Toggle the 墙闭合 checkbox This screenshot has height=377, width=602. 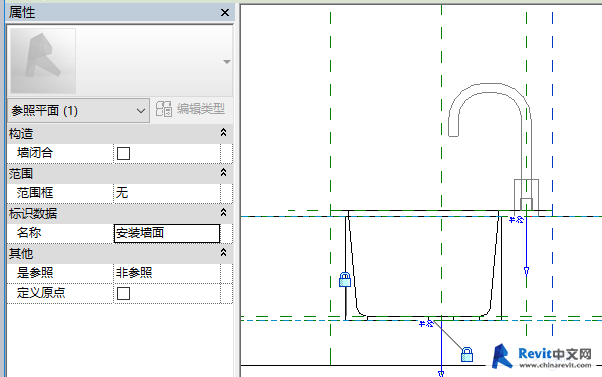(123, 153)
